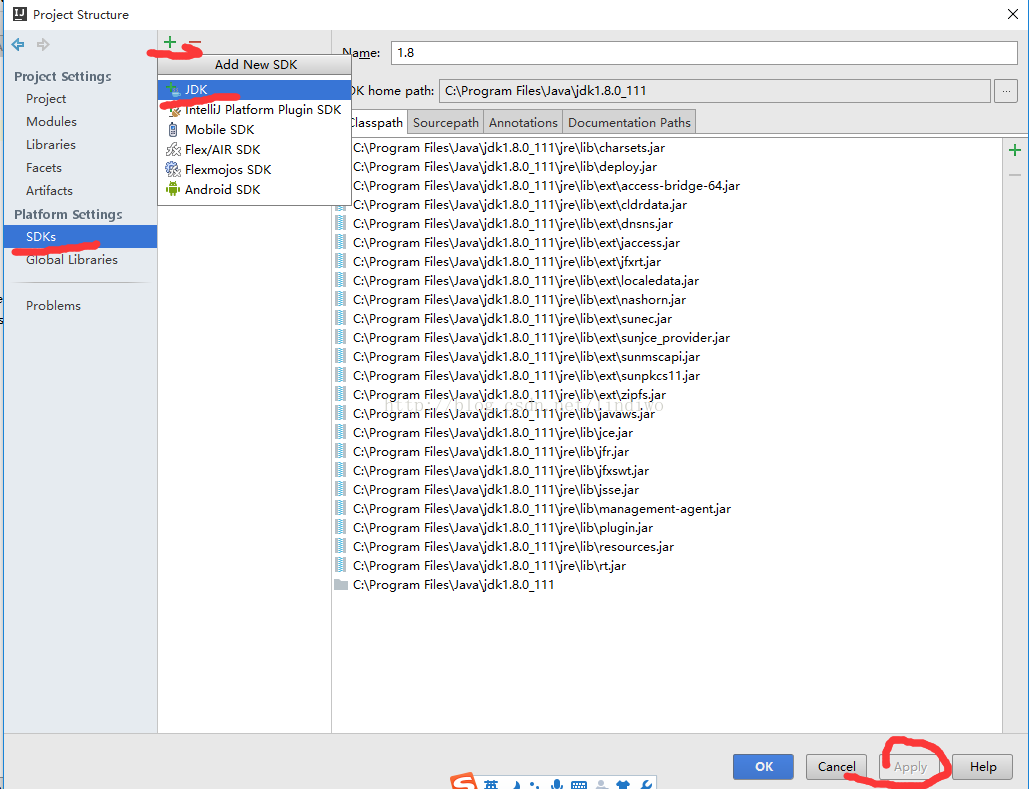Click the microphone icon in the IME toolbar
1029x789 pixels.
coord(556,784)
